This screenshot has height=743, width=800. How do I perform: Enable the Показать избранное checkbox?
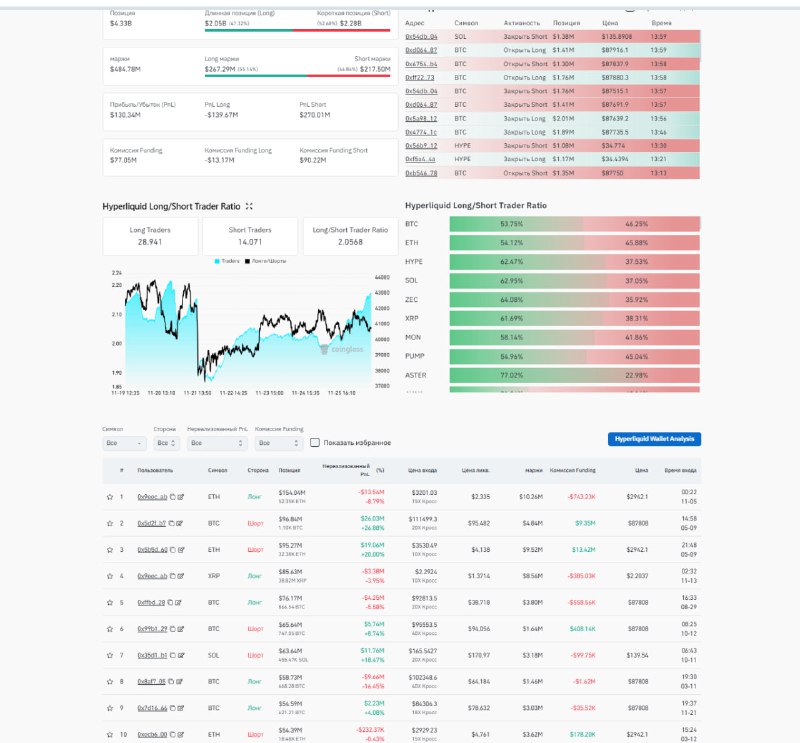315,443
